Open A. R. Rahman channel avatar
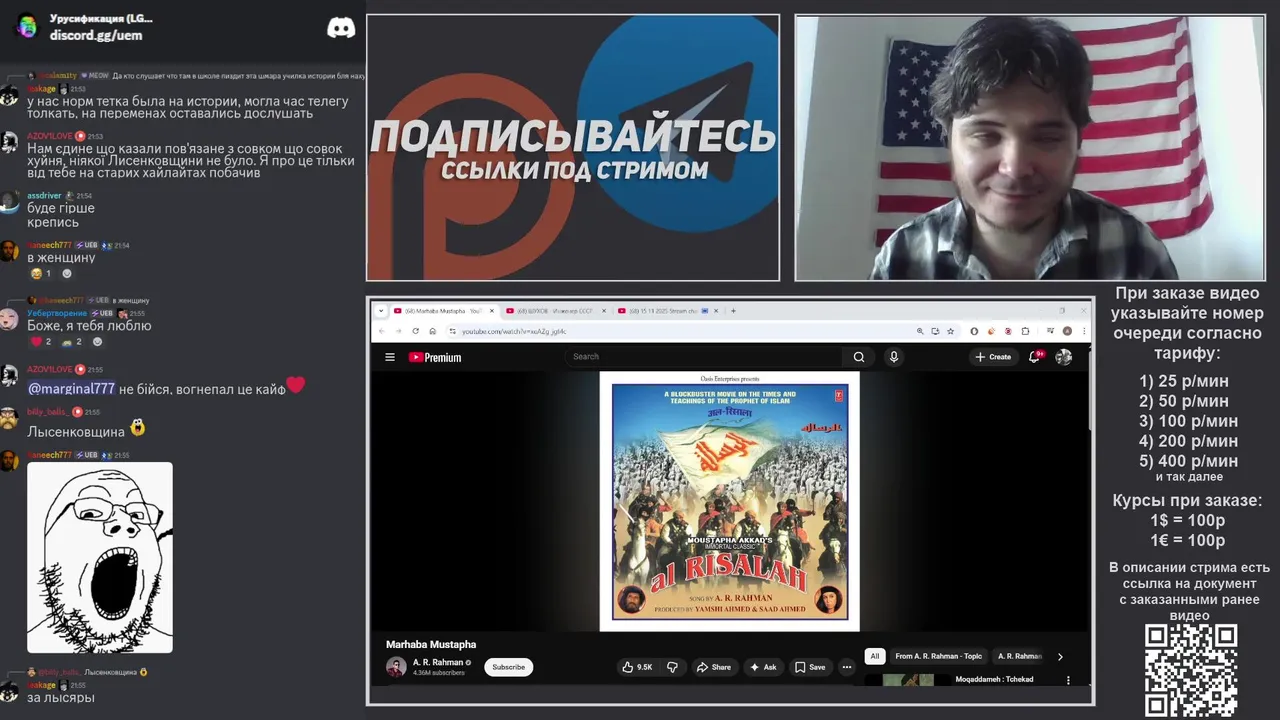1280x720 pixels. [x=396, y=667]
